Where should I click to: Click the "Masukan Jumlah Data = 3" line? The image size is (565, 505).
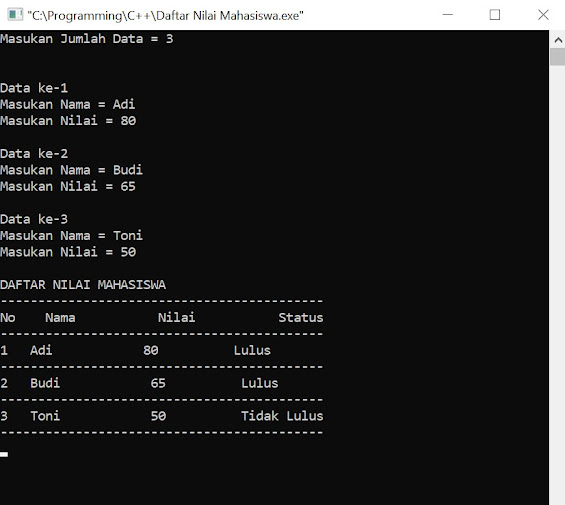[86, 39]
